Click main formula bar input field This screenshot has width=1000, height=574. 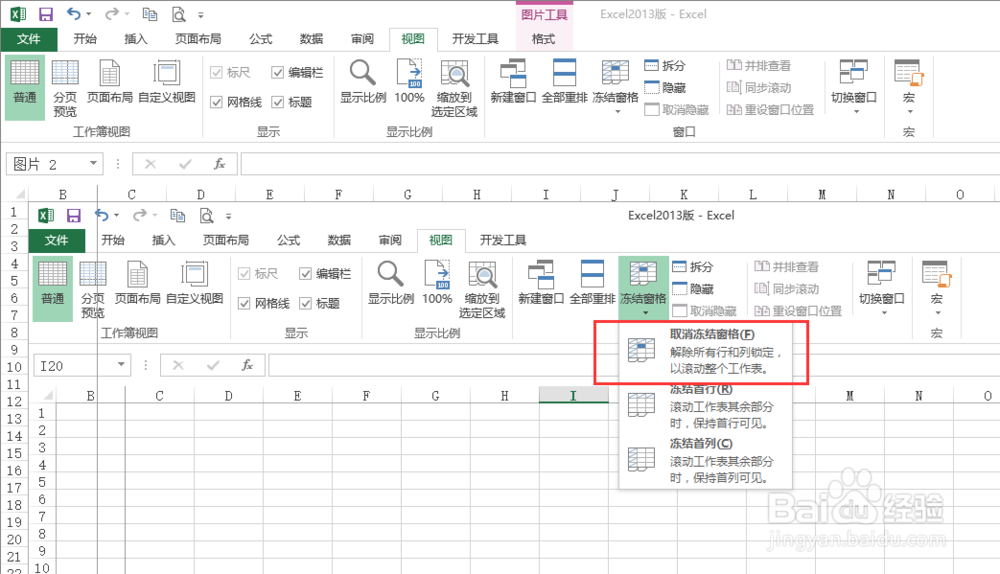tap(620, 164)
